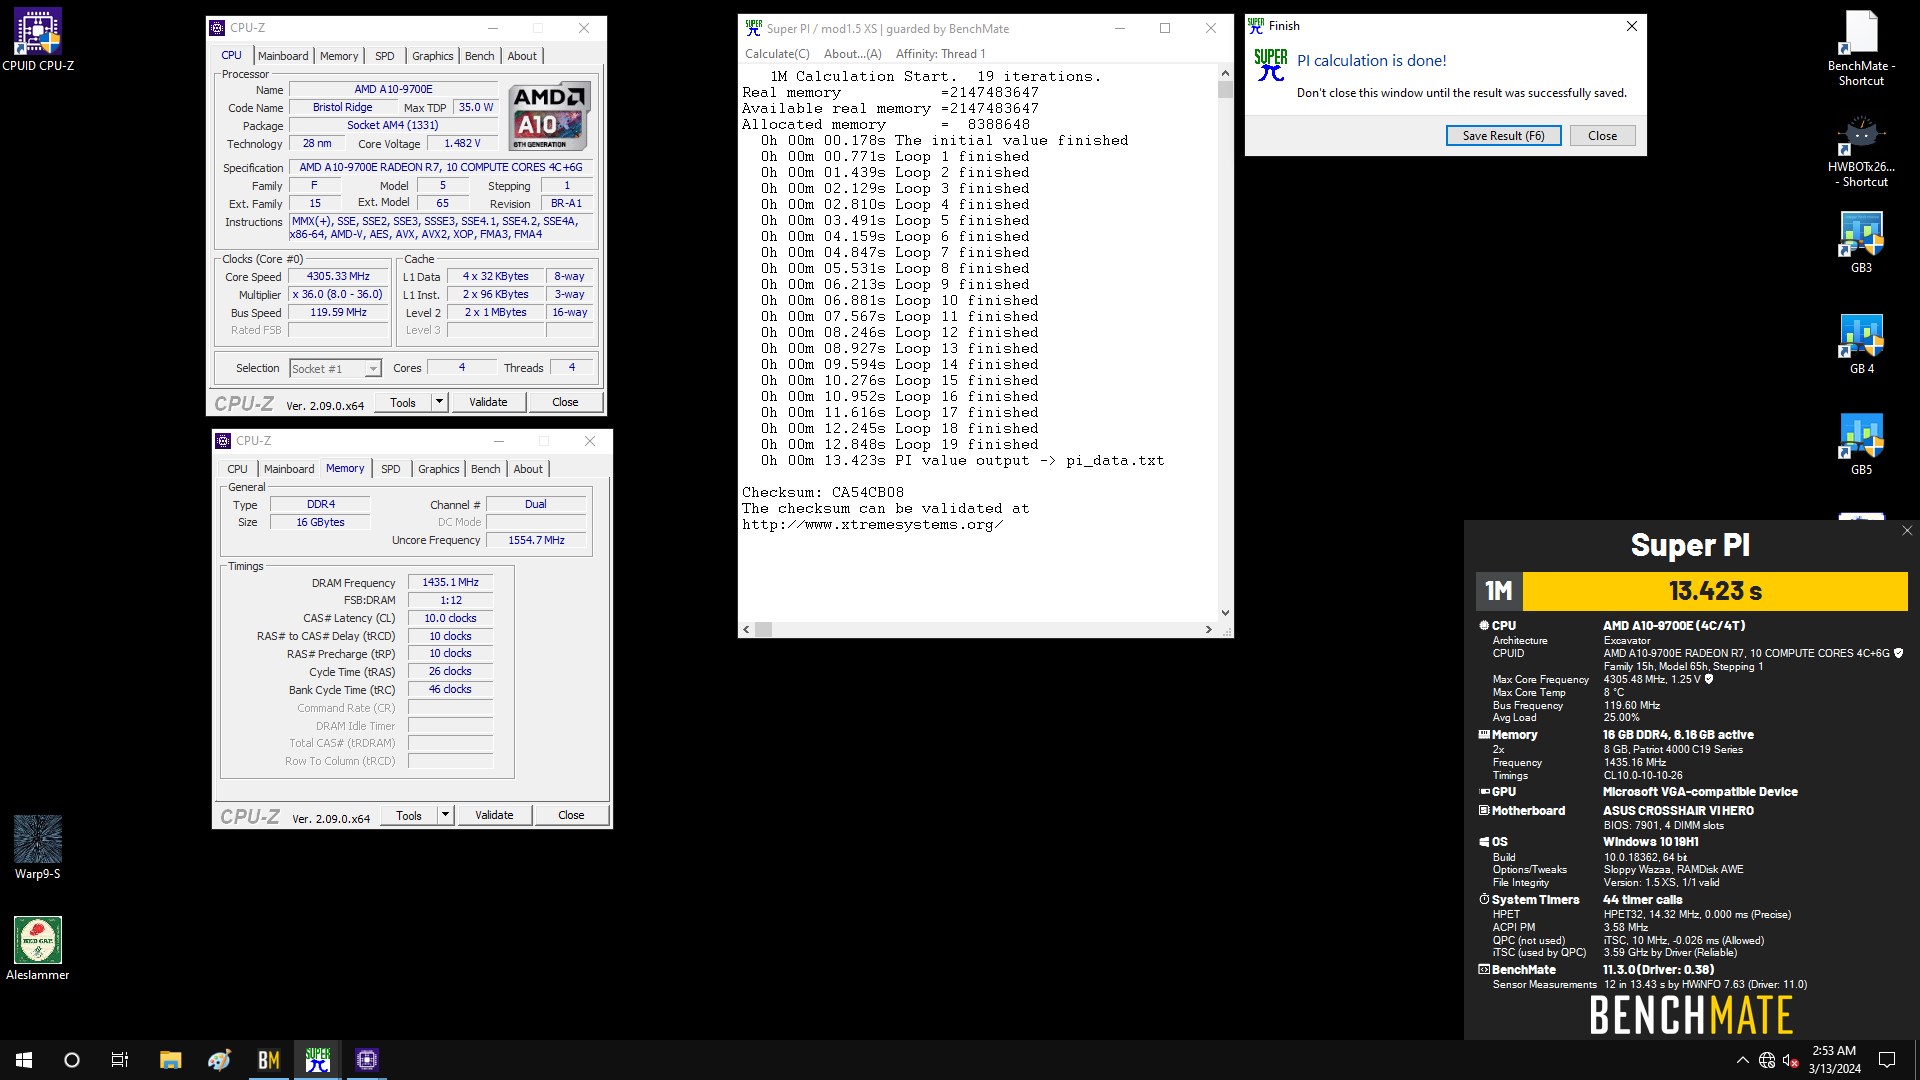Open the Action Center notifications icon

click(1887, 1060)
